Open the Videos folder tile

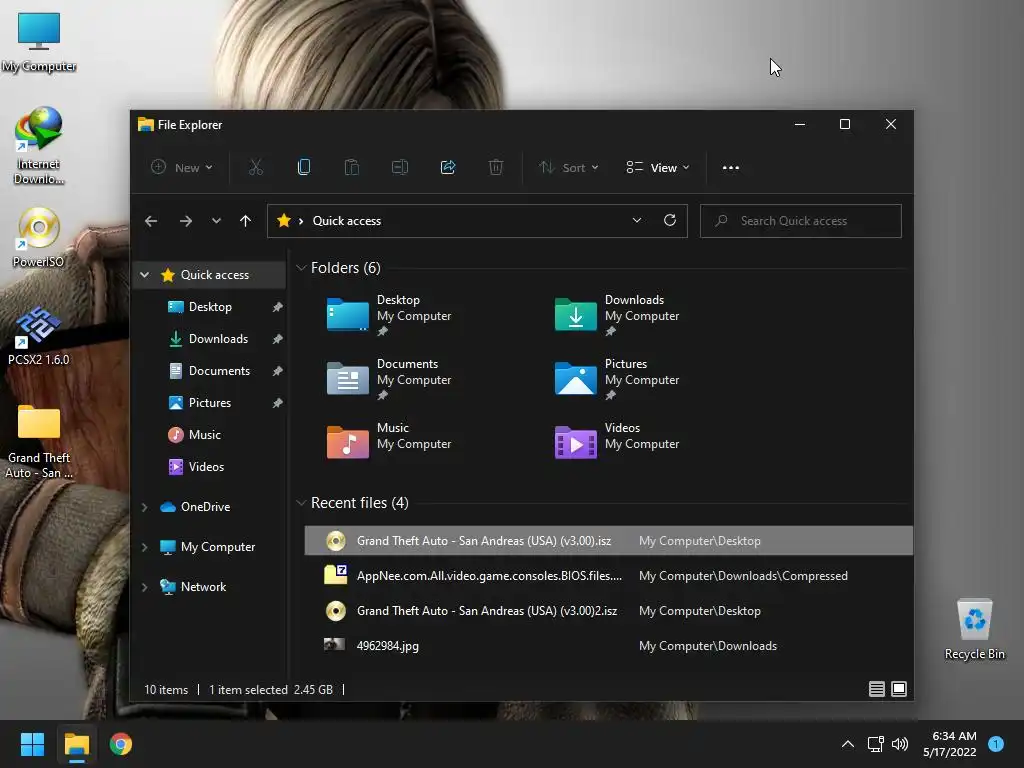(x=618, y=442)
